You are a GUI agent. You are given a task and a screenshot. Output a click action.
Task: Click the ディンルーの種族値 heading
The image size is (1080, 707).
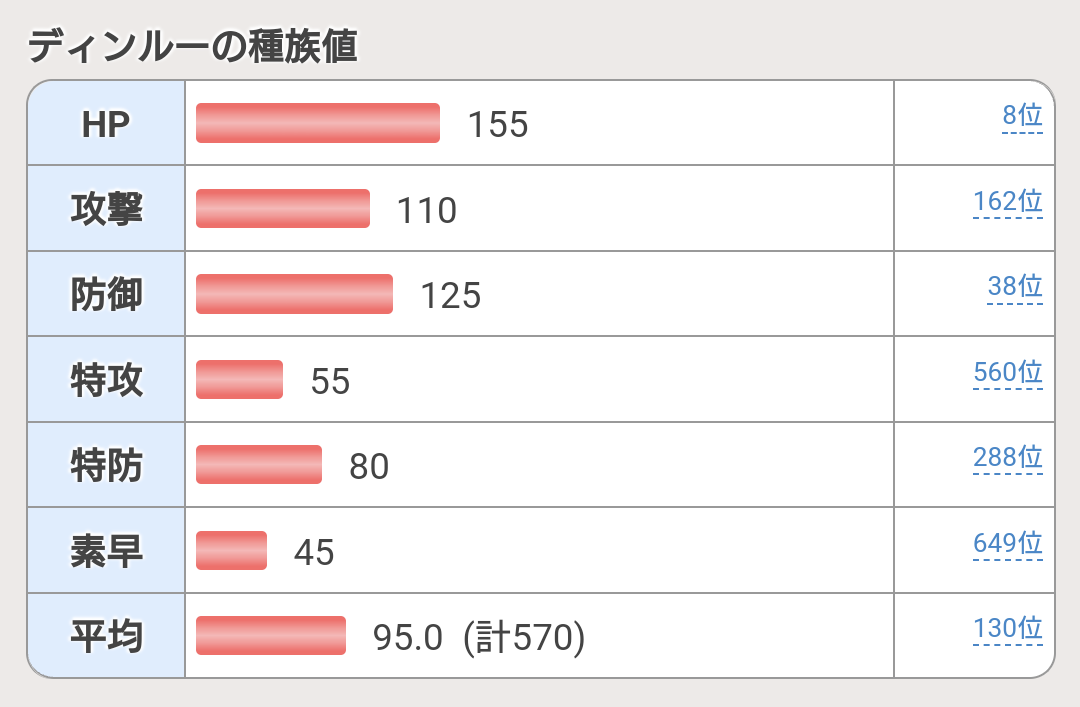pos(192,46)
